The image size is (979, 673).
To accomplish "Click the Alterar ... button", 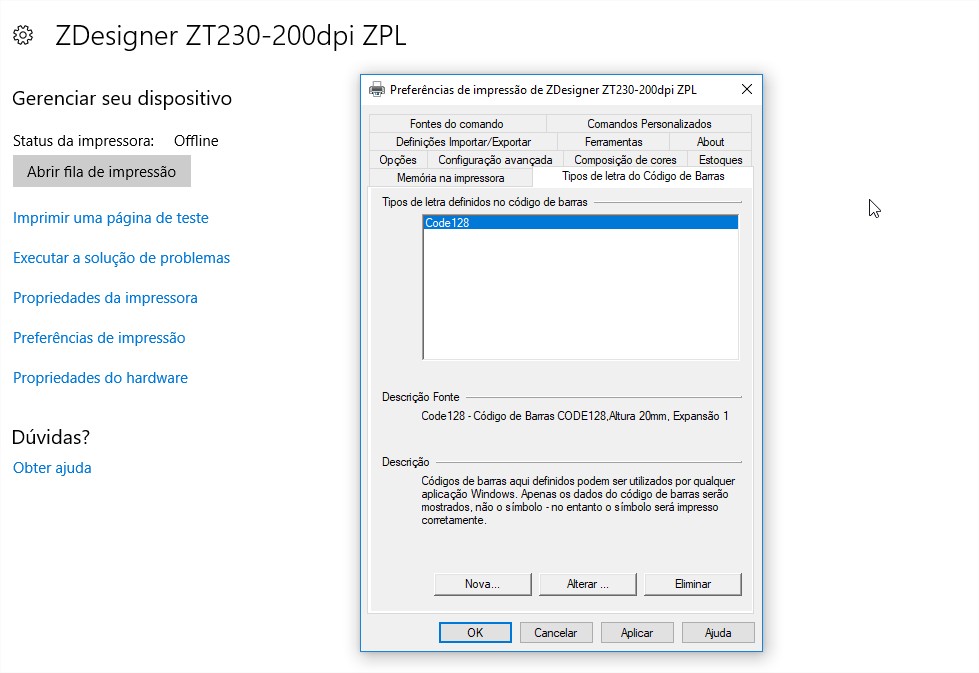I will tap(588, 584).
